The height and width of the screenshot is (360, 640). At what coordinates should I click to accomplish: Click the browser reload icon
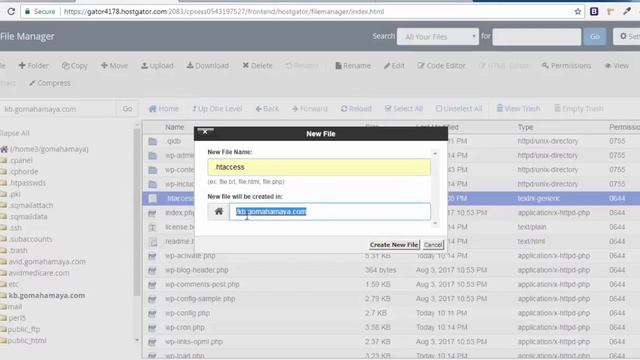tap(11, 11)
